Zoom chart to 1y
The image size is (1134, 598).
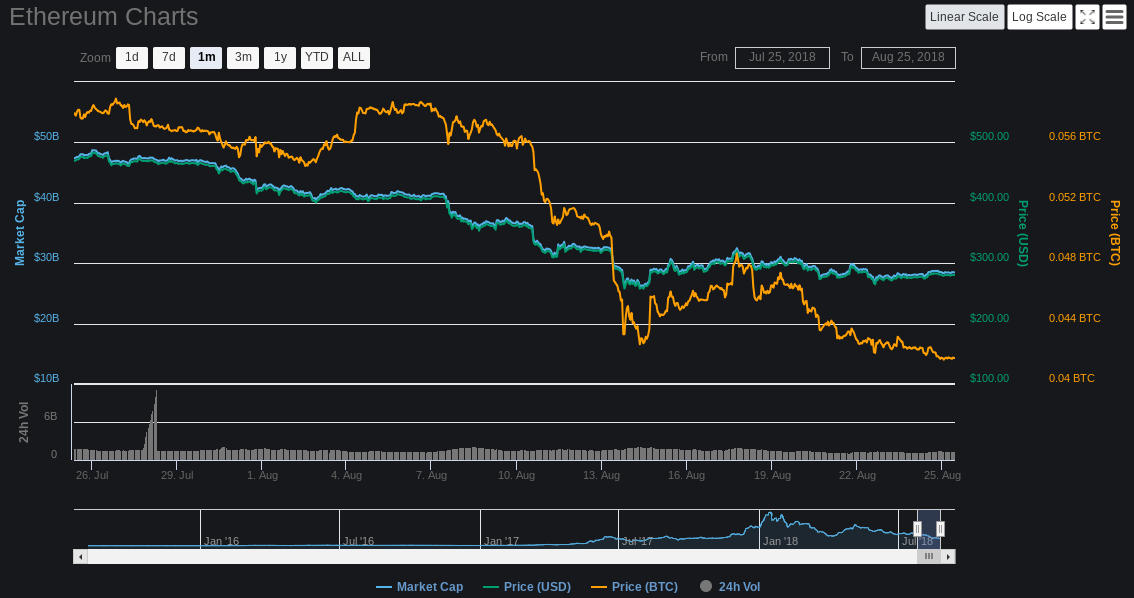[280, 58]
